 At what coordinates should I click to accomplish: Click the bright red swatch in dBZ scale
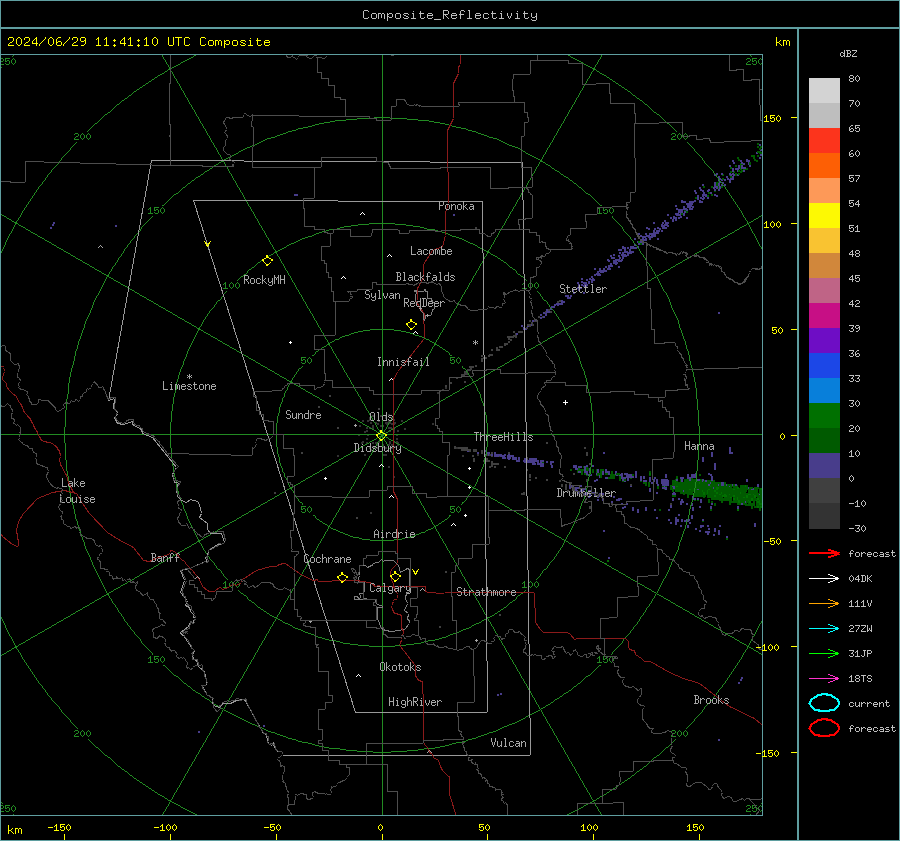[x=824, y=141]
